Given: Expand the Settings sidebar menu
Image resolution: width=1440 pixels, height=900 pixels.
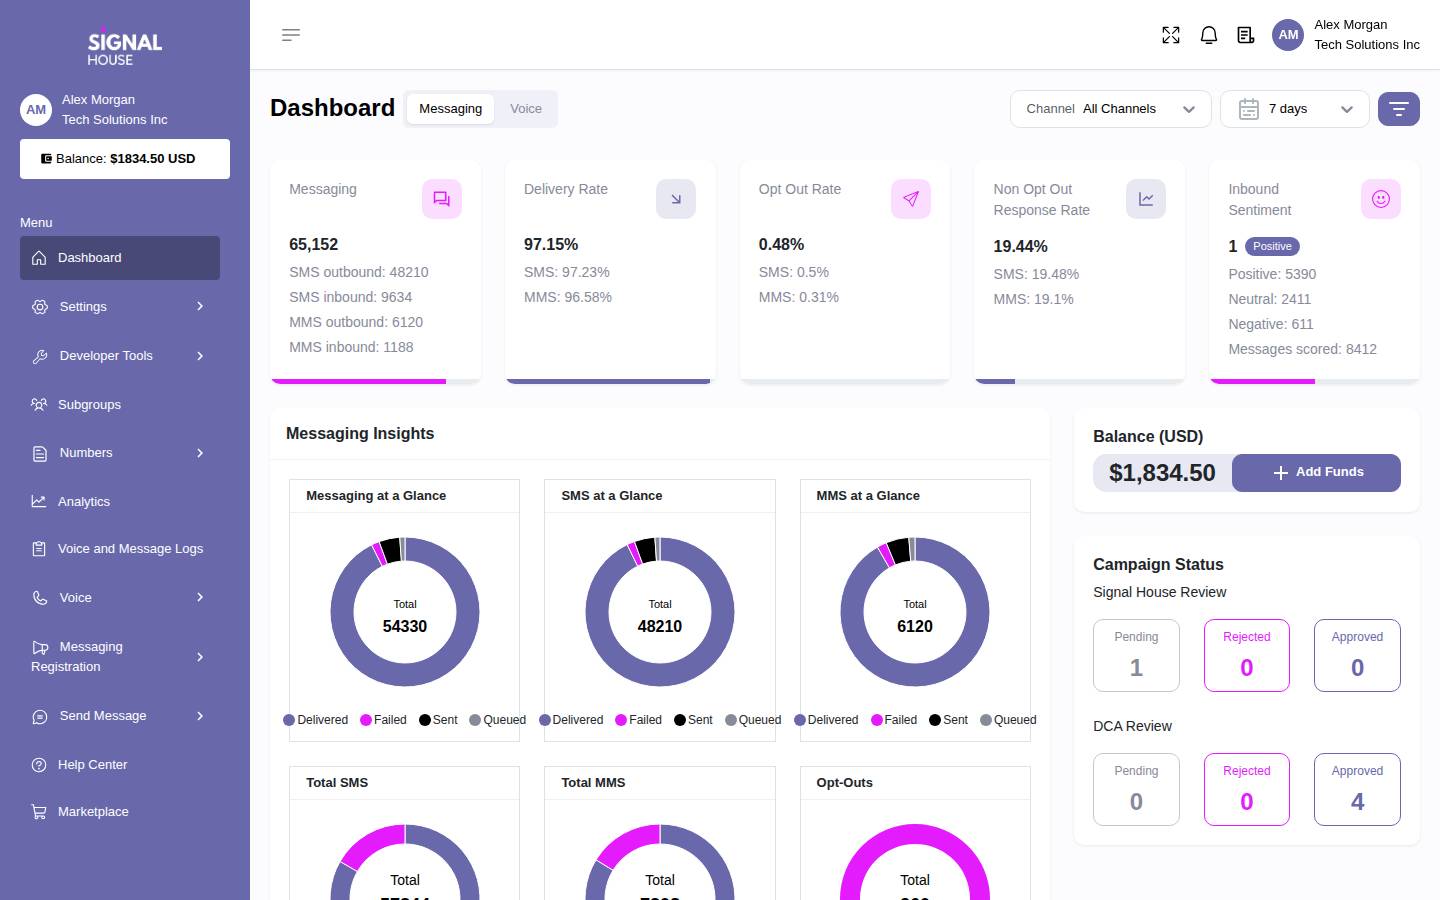Looking at the screenshot, I should click(120, 307).
